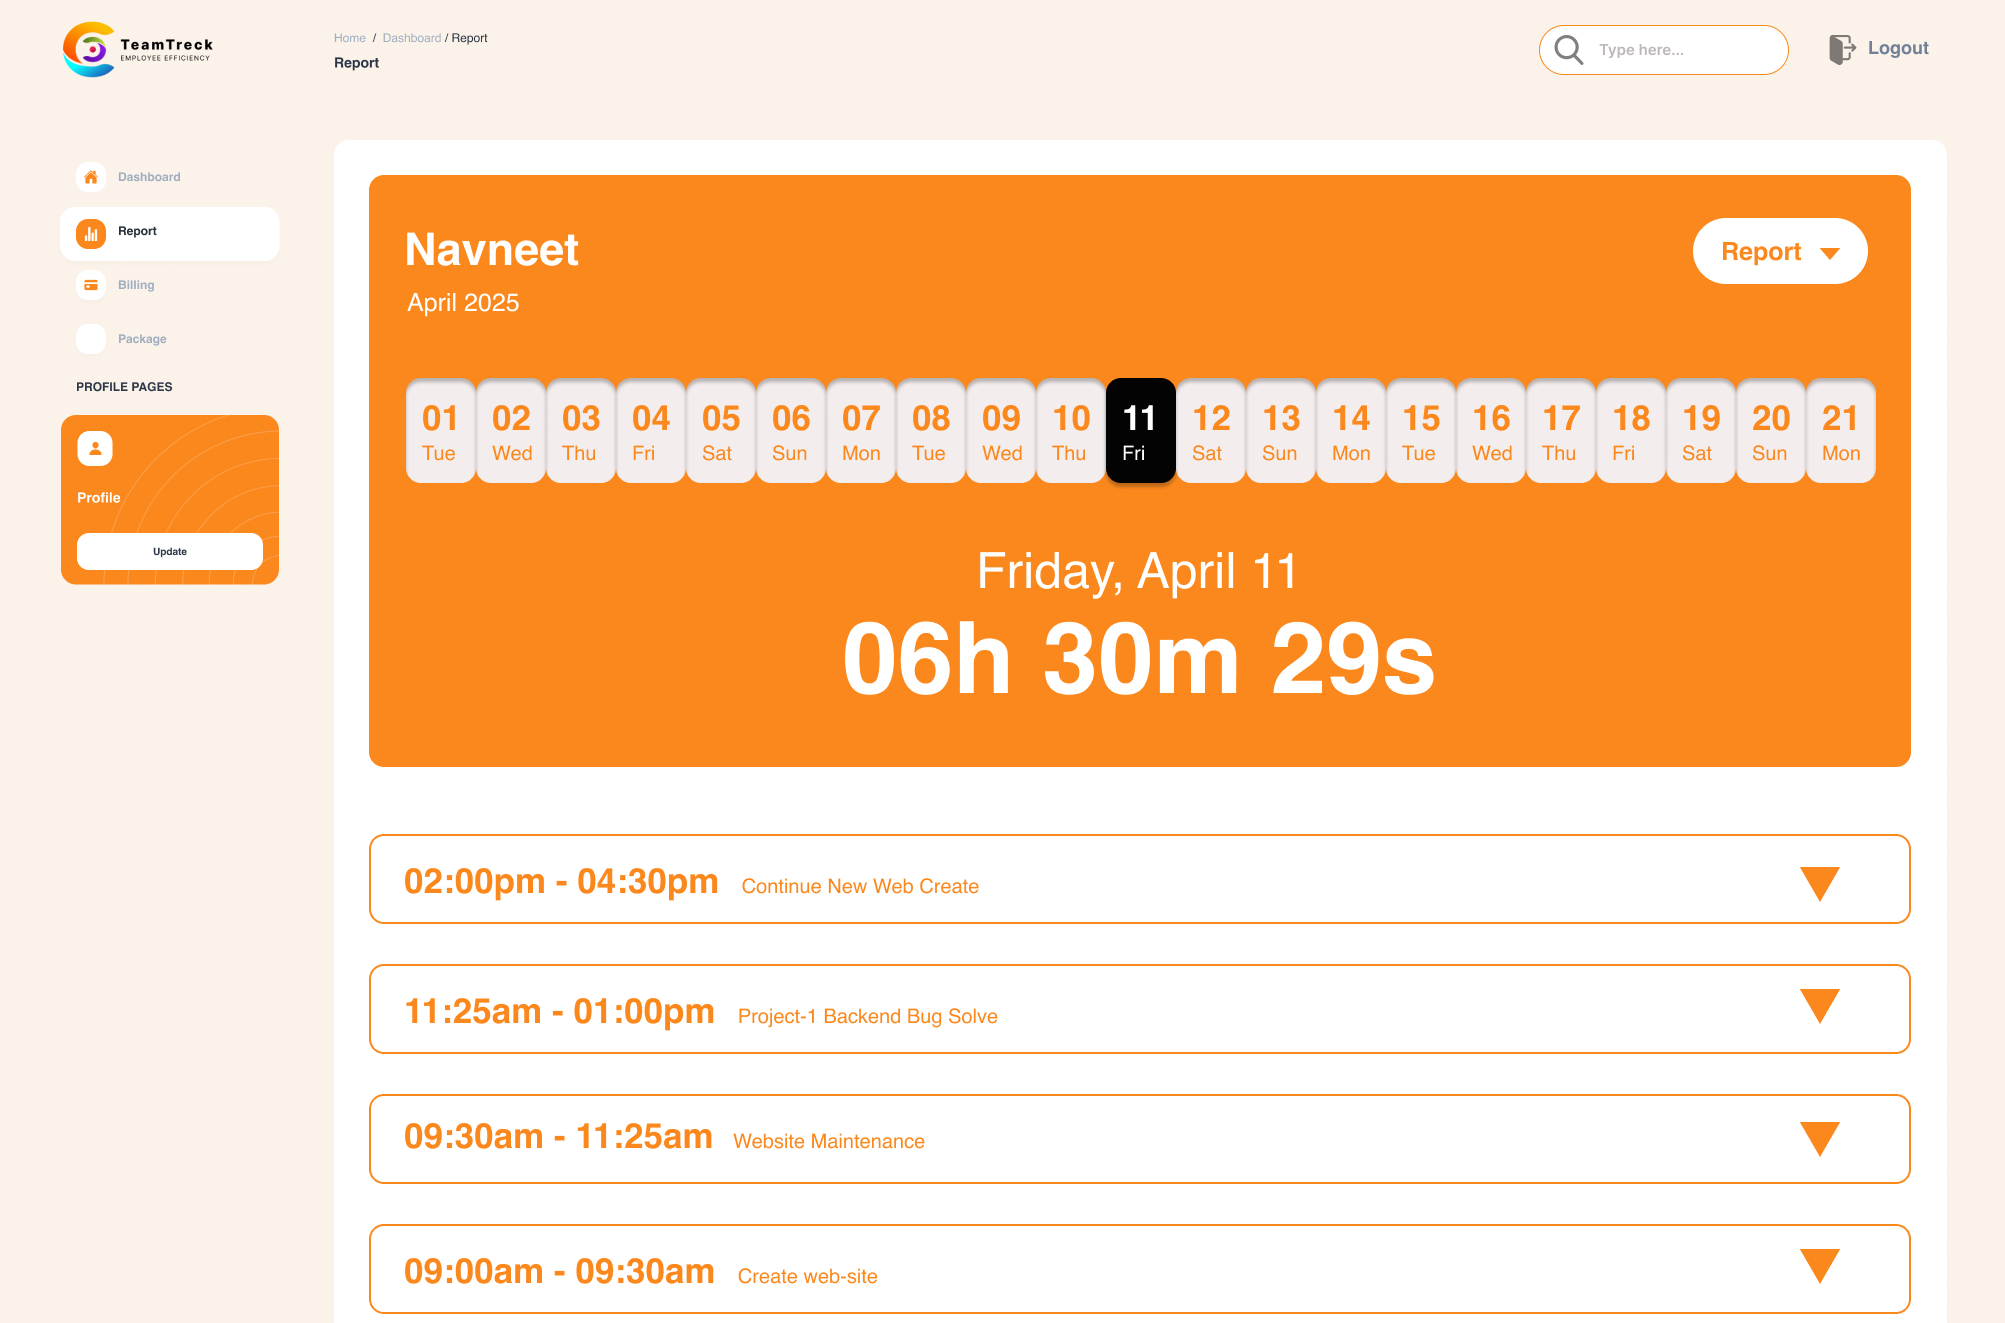Screen dimensions: 2005x1323
Task: Select date 07 Mon
Action: tap(861, 431)
